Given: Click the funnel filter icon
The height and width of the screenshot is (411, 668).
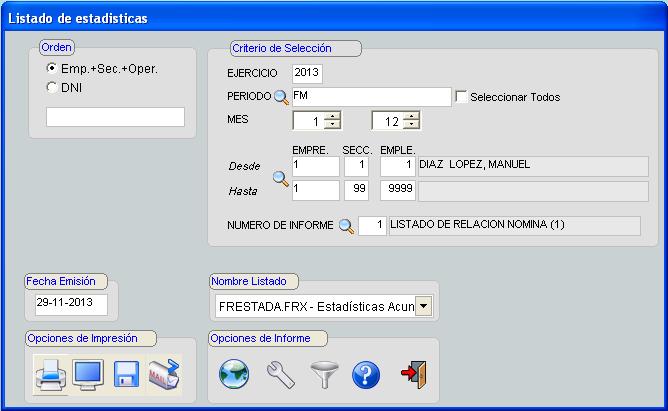Looking at the screenshot, I should 324,374.
